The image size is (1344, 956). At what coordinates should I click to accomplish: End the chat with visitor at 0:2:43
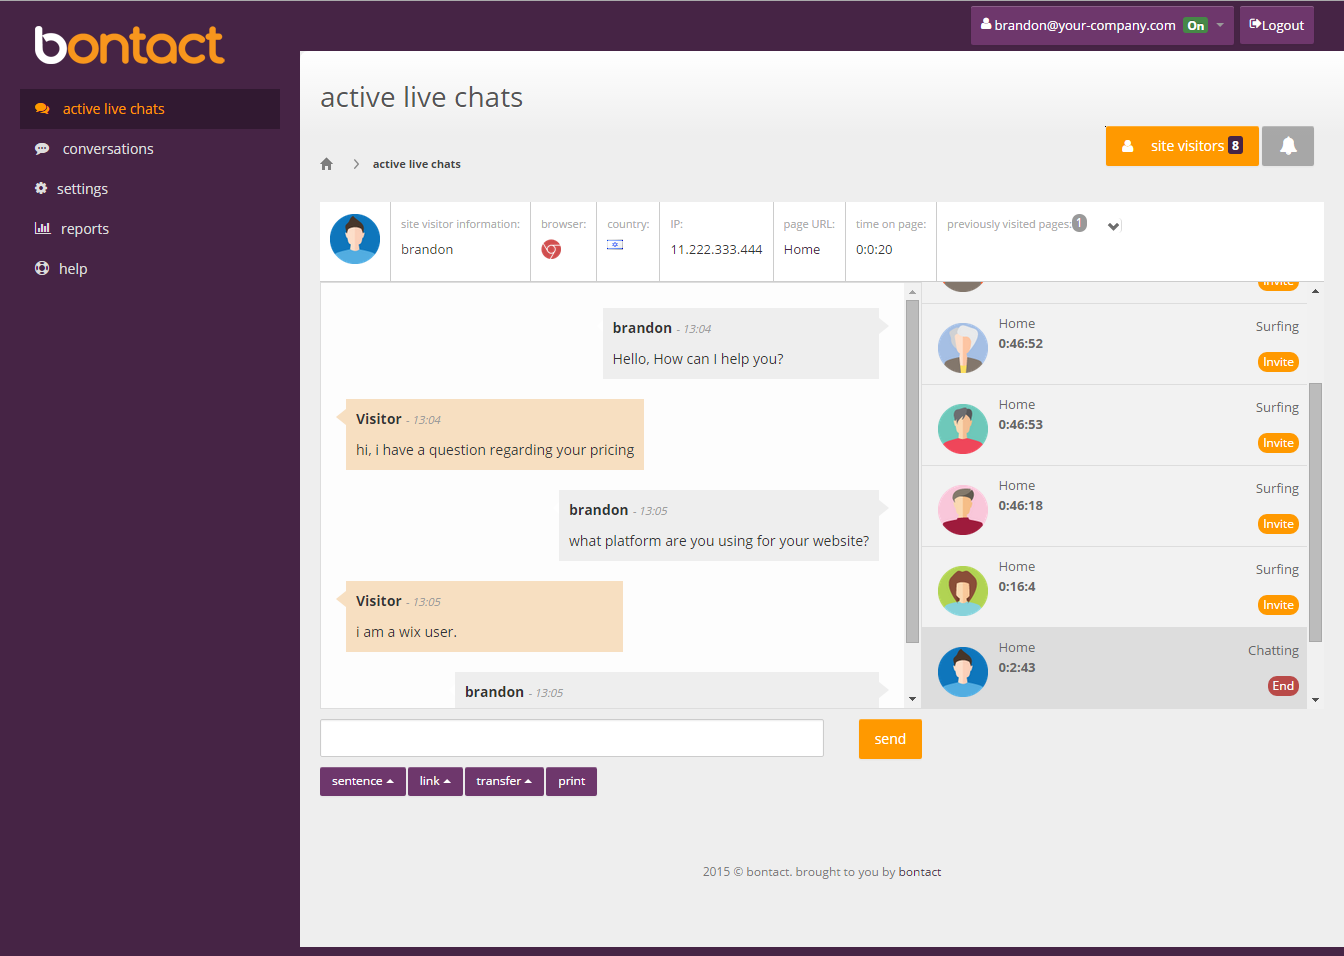pyautogui.click(x=1283, y=686)
